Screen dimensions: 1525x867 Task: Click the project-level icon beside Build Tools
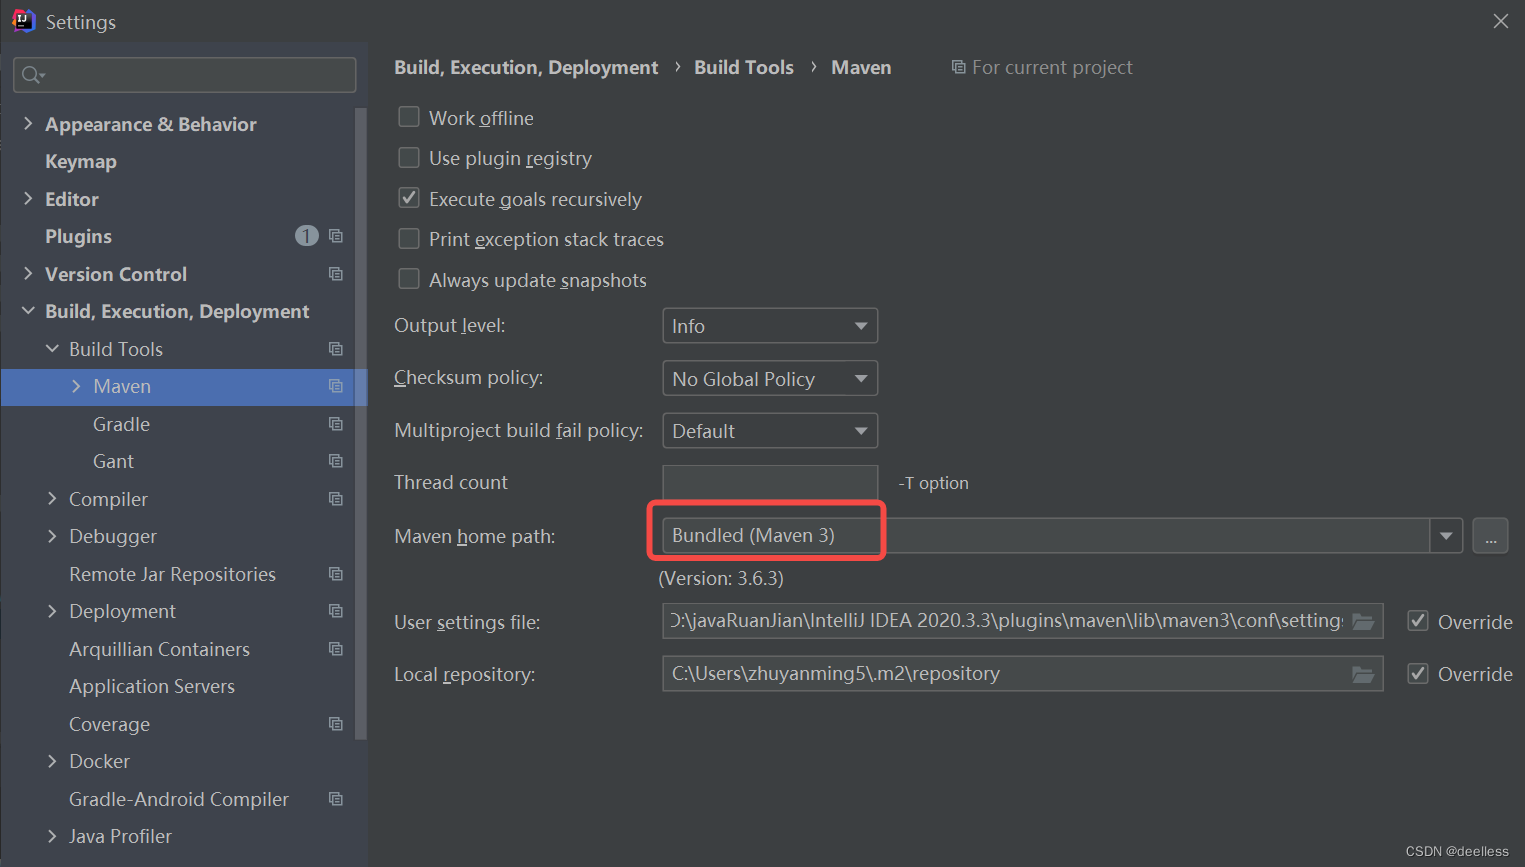[336, 349]
